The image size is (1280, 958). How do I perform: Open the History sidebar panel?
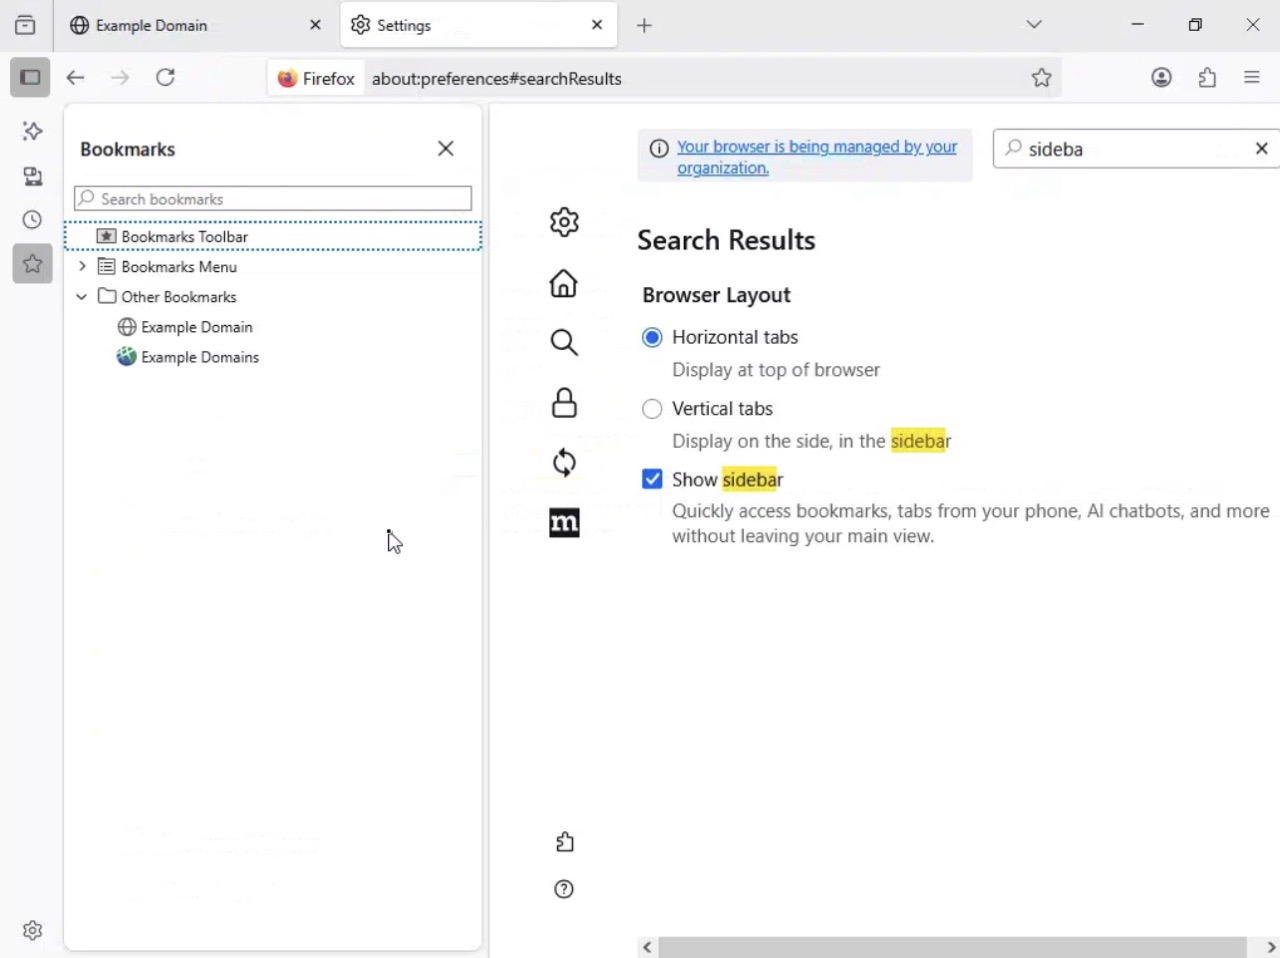point(32,220)
